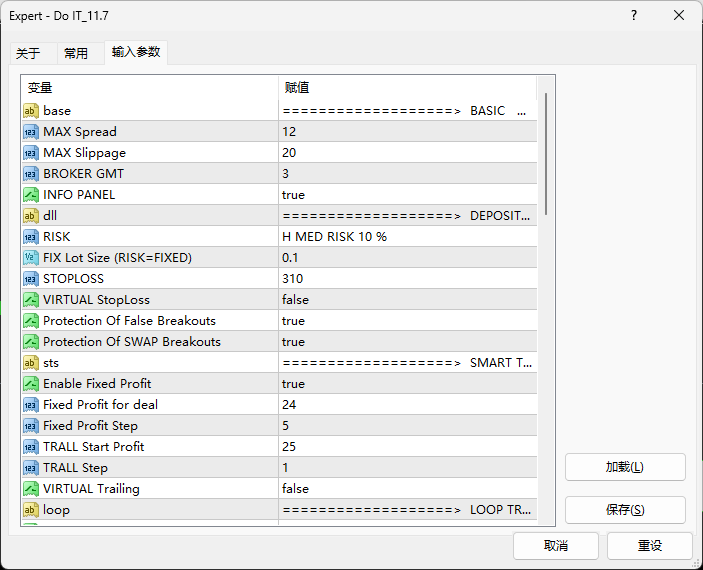703x570 pixels.
Task: Click the sts value SMART T... text
Action: pos(408,363)
